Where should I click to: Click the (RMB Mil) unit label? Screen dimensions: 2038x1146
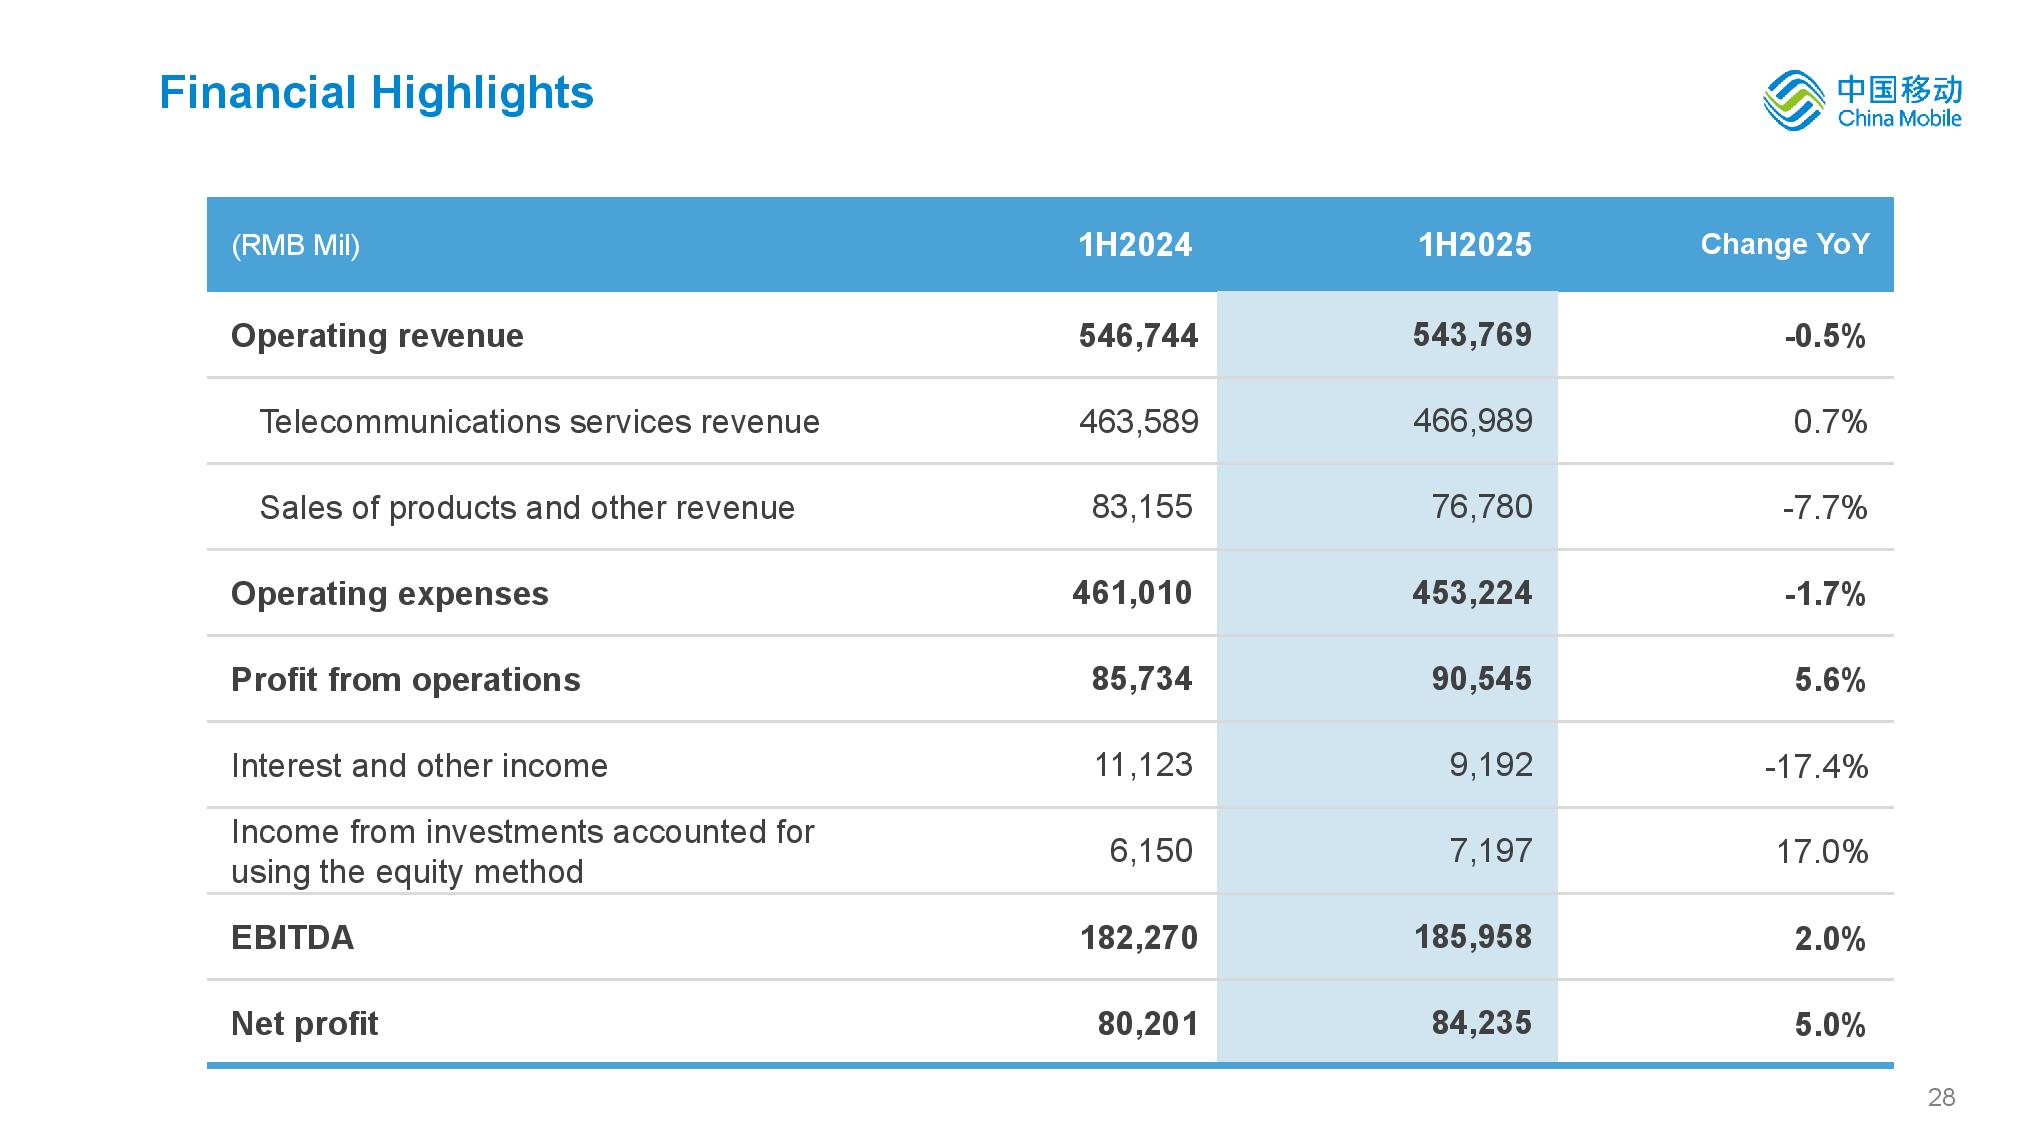pos(295,245)
